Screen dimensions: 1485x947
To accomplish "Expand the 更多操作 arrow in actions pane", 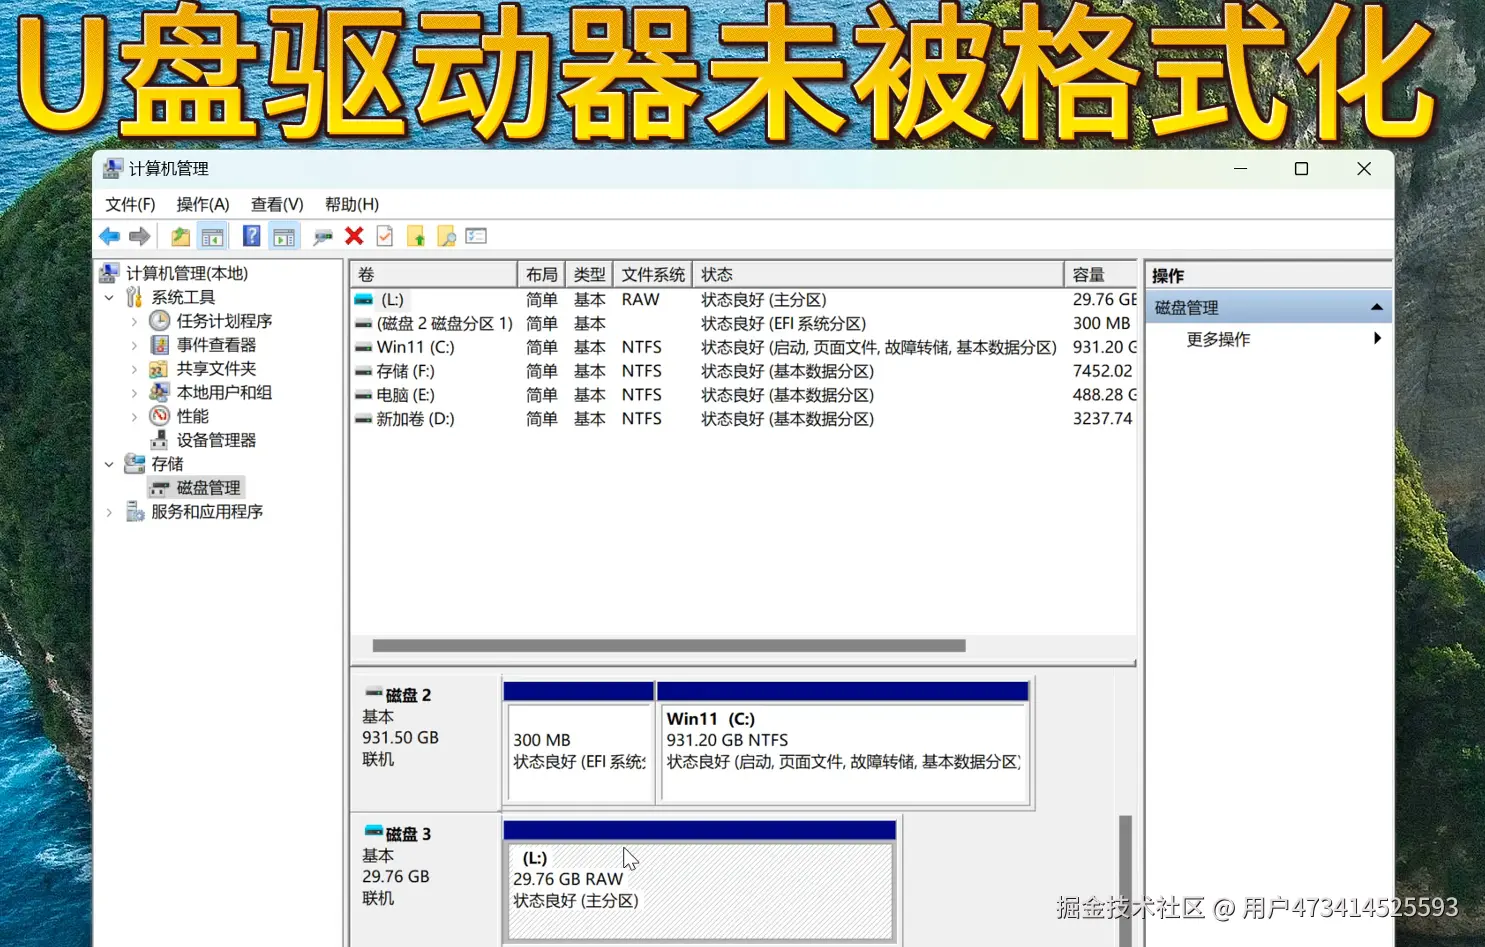I will pyautogui.click(x=1377, y=339).
